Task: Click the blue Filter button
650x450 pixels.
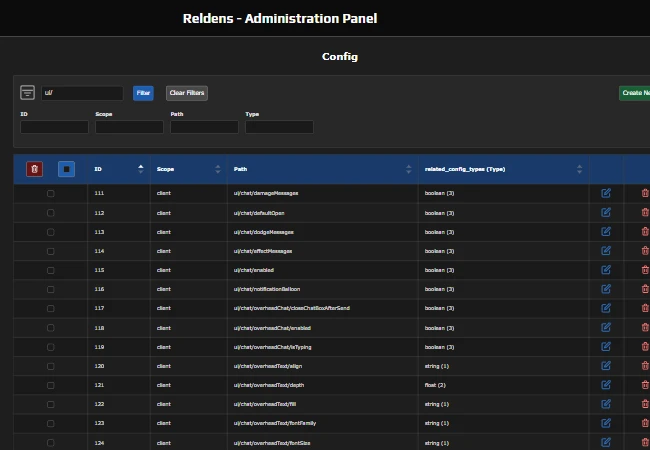Action: 143,93
